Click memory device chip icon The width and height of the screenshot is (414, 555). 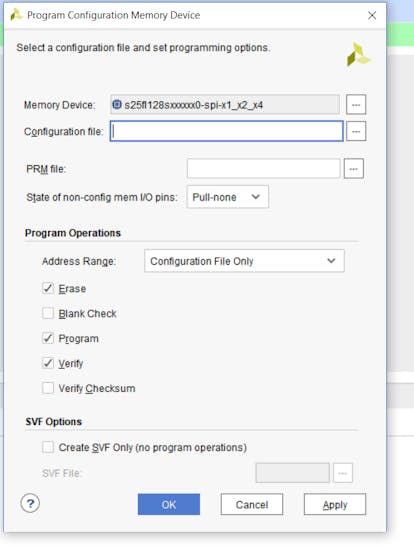[117, 104]
